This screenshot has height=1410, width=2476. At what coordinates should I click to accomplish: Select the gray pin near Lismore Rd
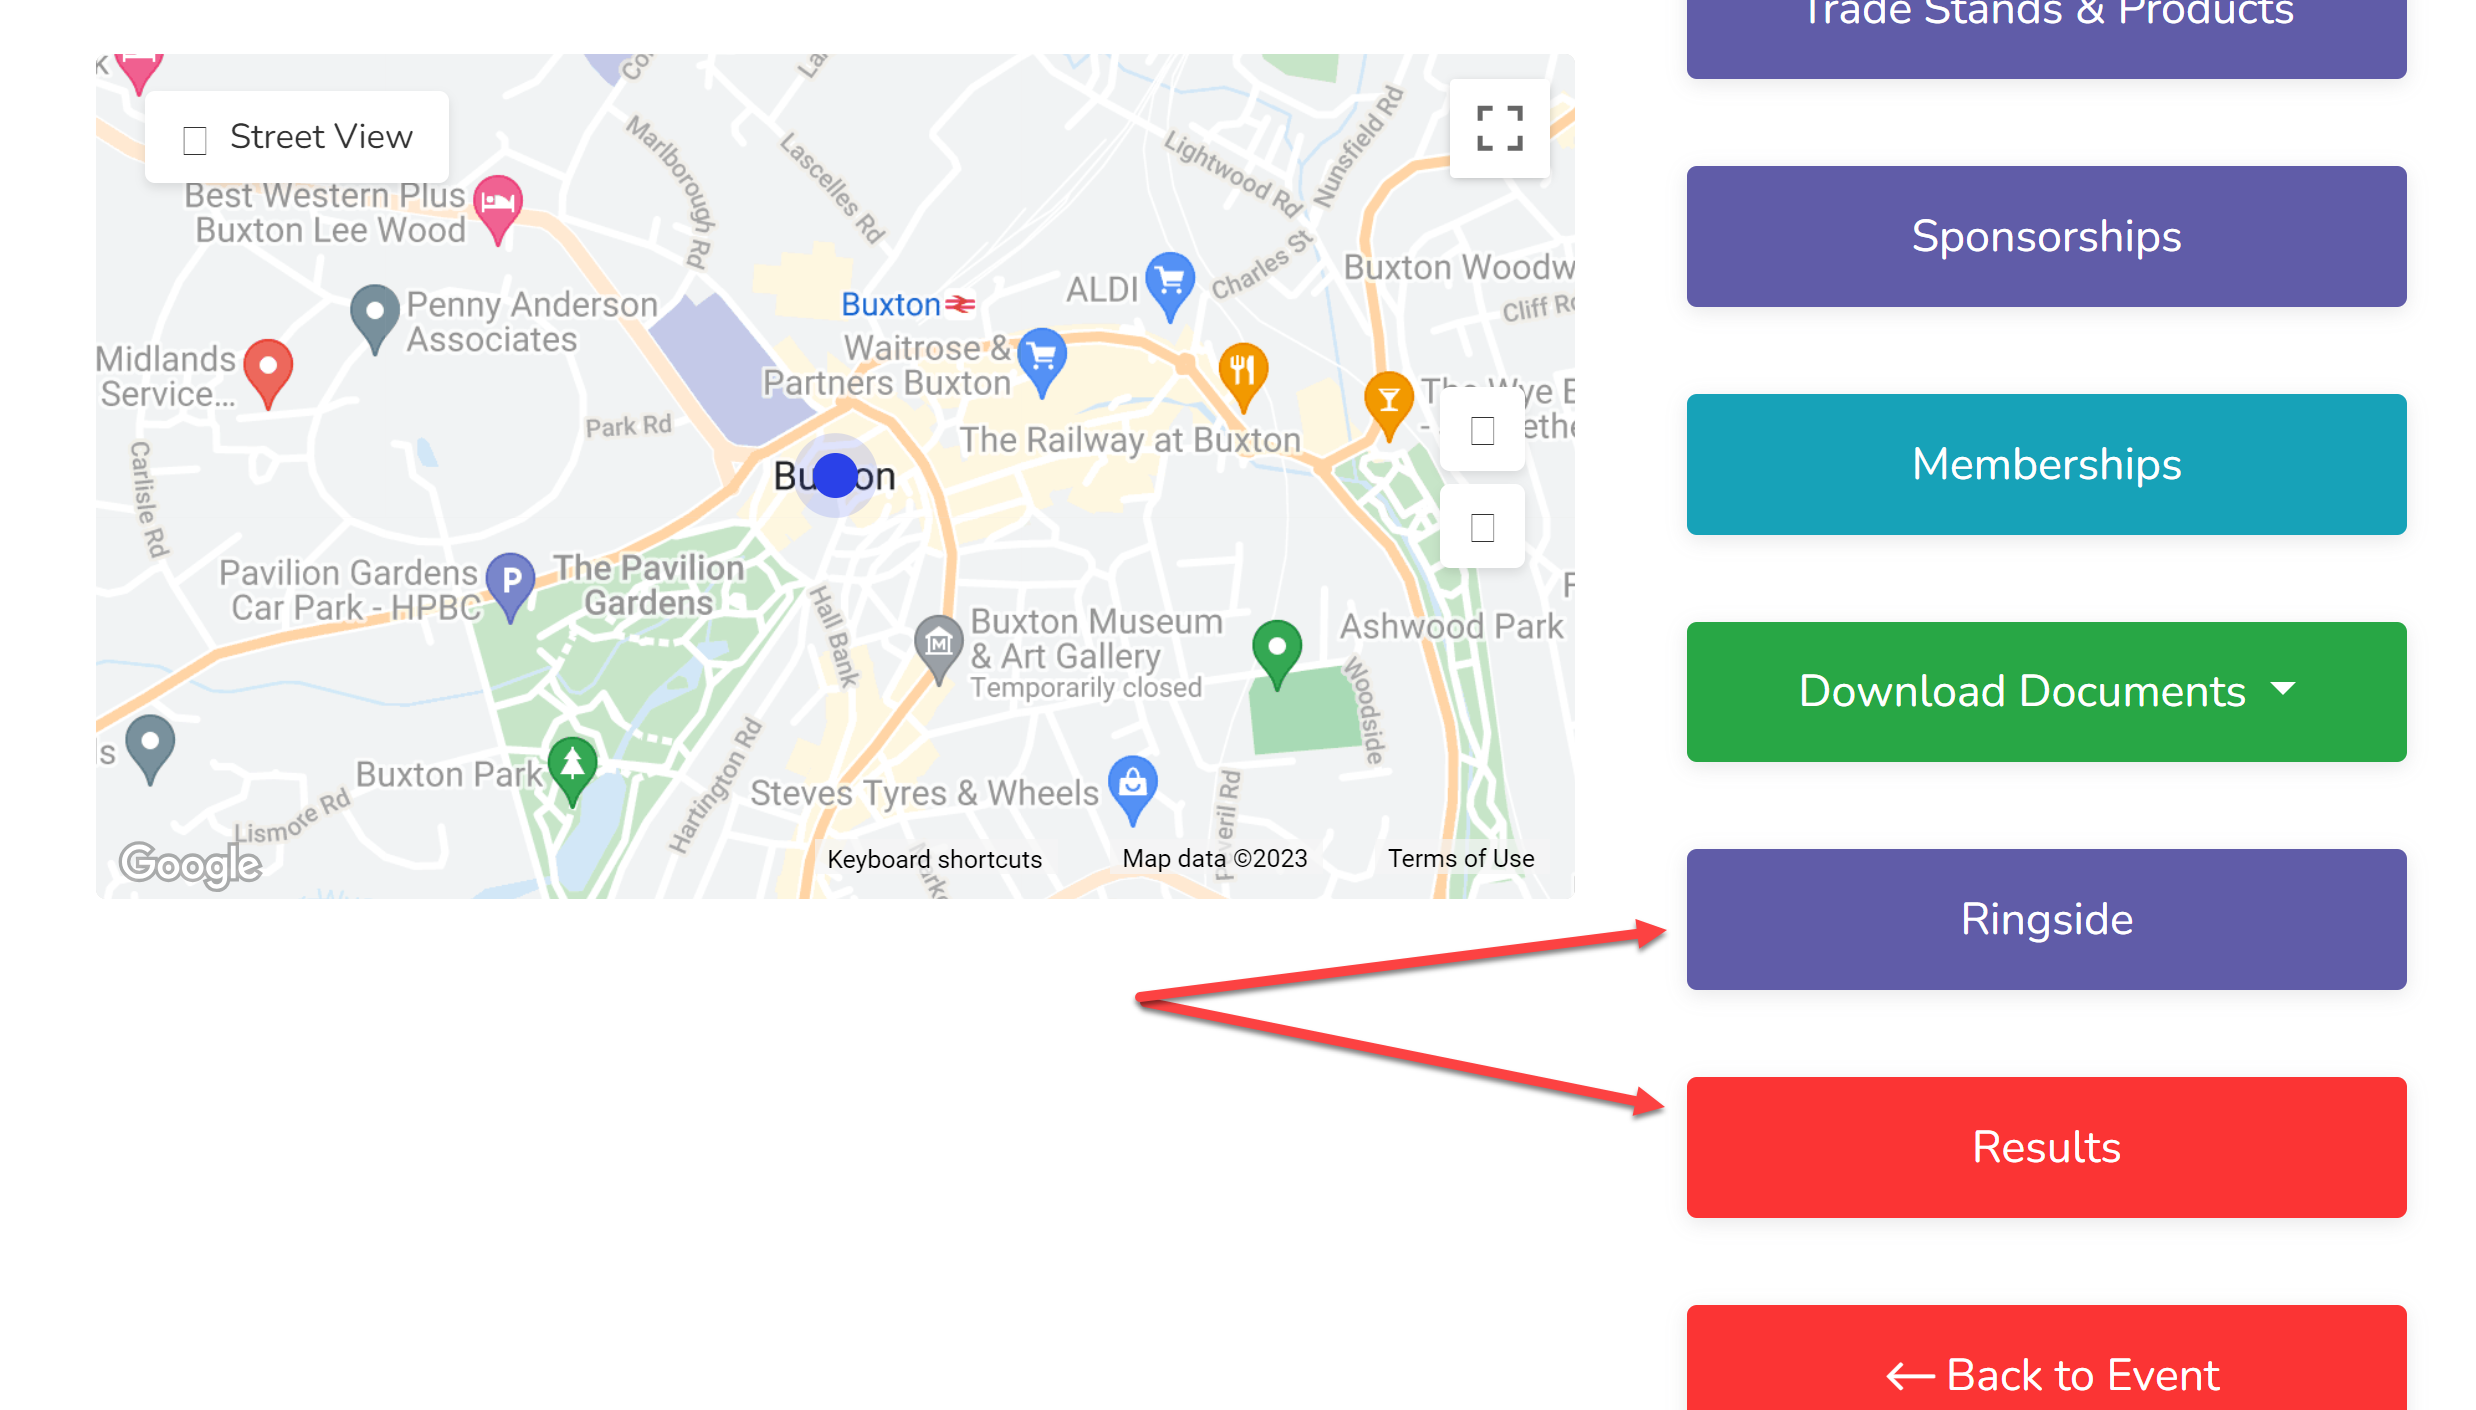(x=151, y=749)
